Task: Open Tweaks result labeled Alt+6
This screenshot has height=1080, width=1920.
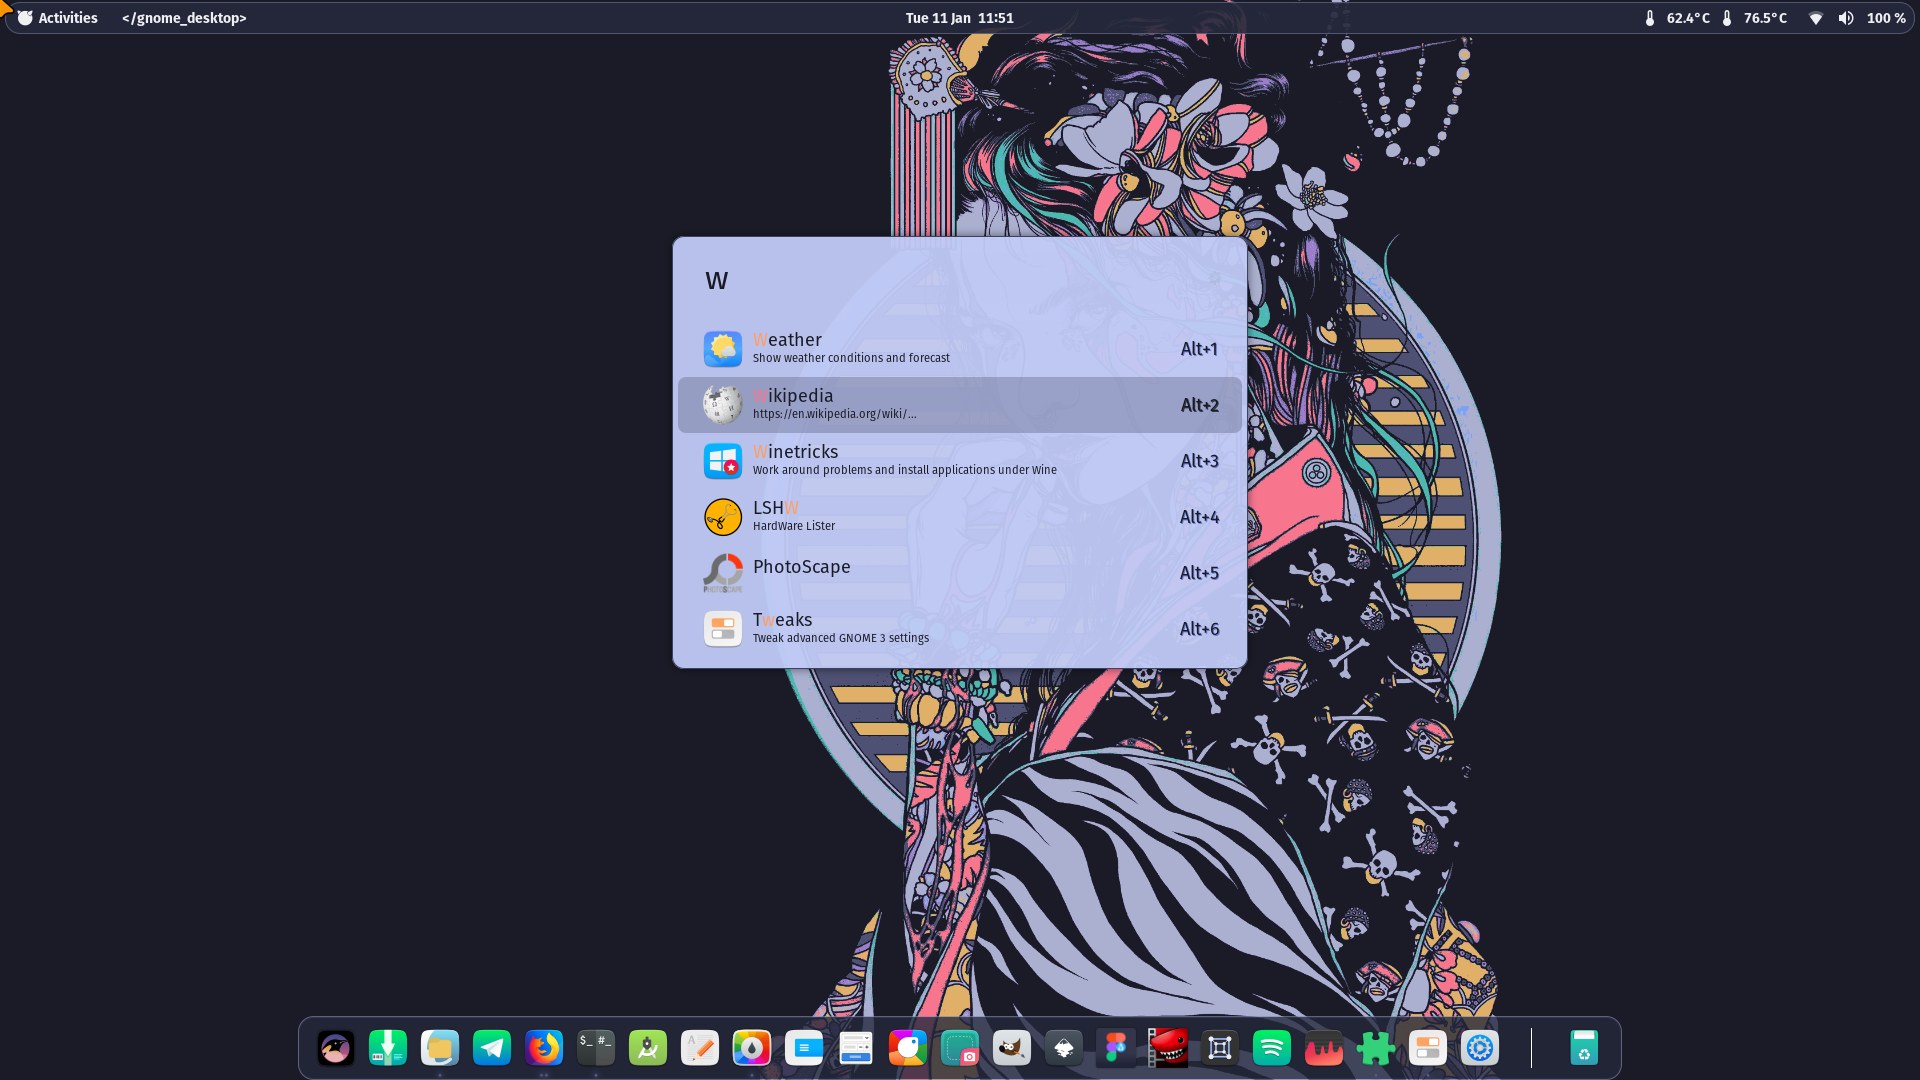Action: pos(960,629)
